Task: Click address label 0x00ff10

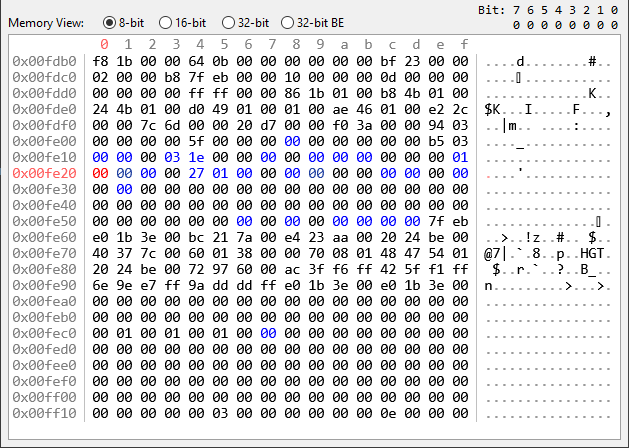Action: click(x=44, y=413)
